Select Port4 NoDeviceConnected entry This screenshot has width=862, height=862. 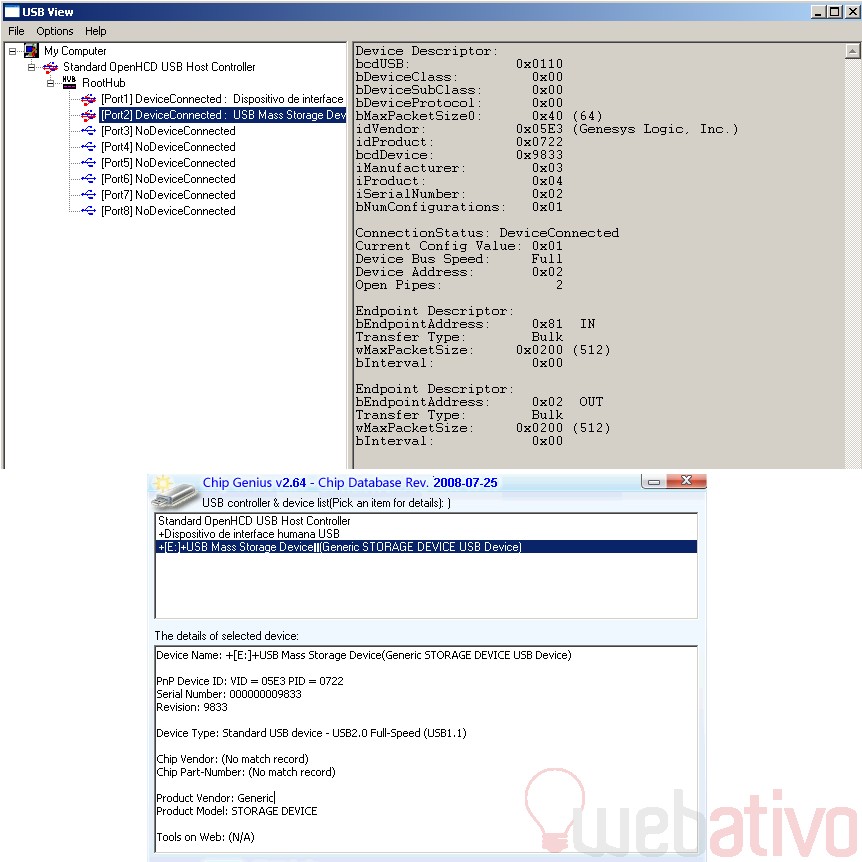[168, 147]
